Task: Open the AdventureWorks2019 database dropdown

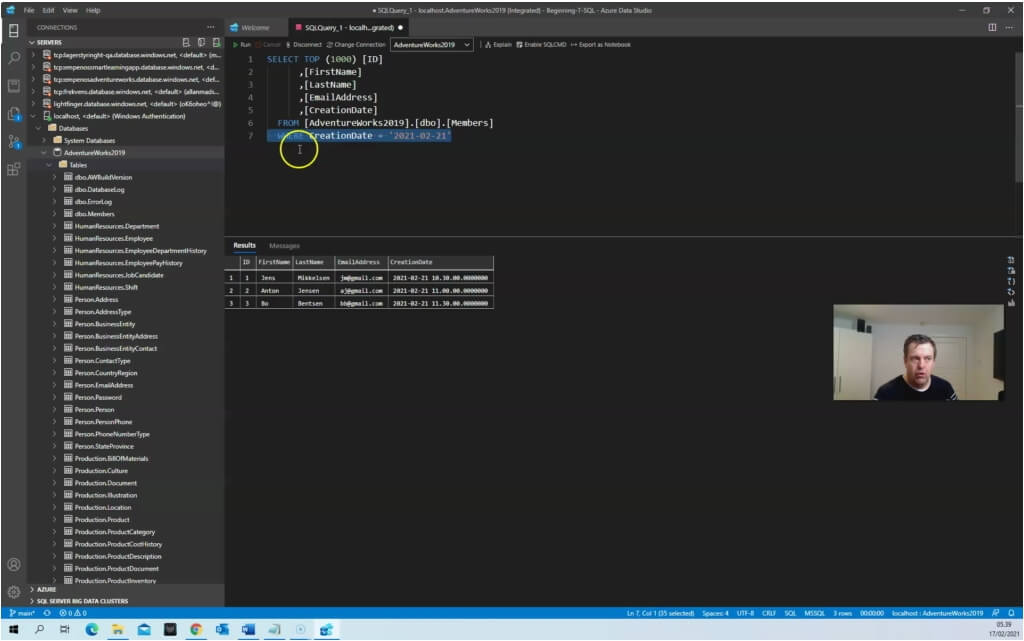Action: coord(431,45)
